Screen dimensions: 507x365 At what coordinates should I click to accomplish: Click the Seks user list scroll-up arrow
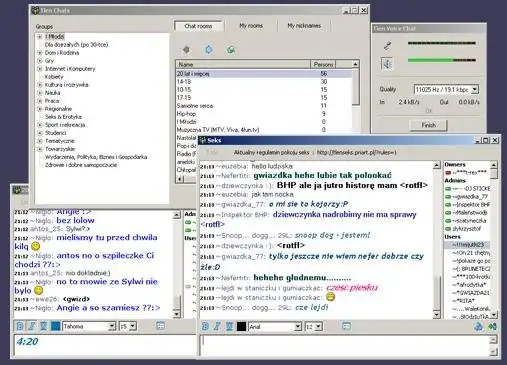494,165
